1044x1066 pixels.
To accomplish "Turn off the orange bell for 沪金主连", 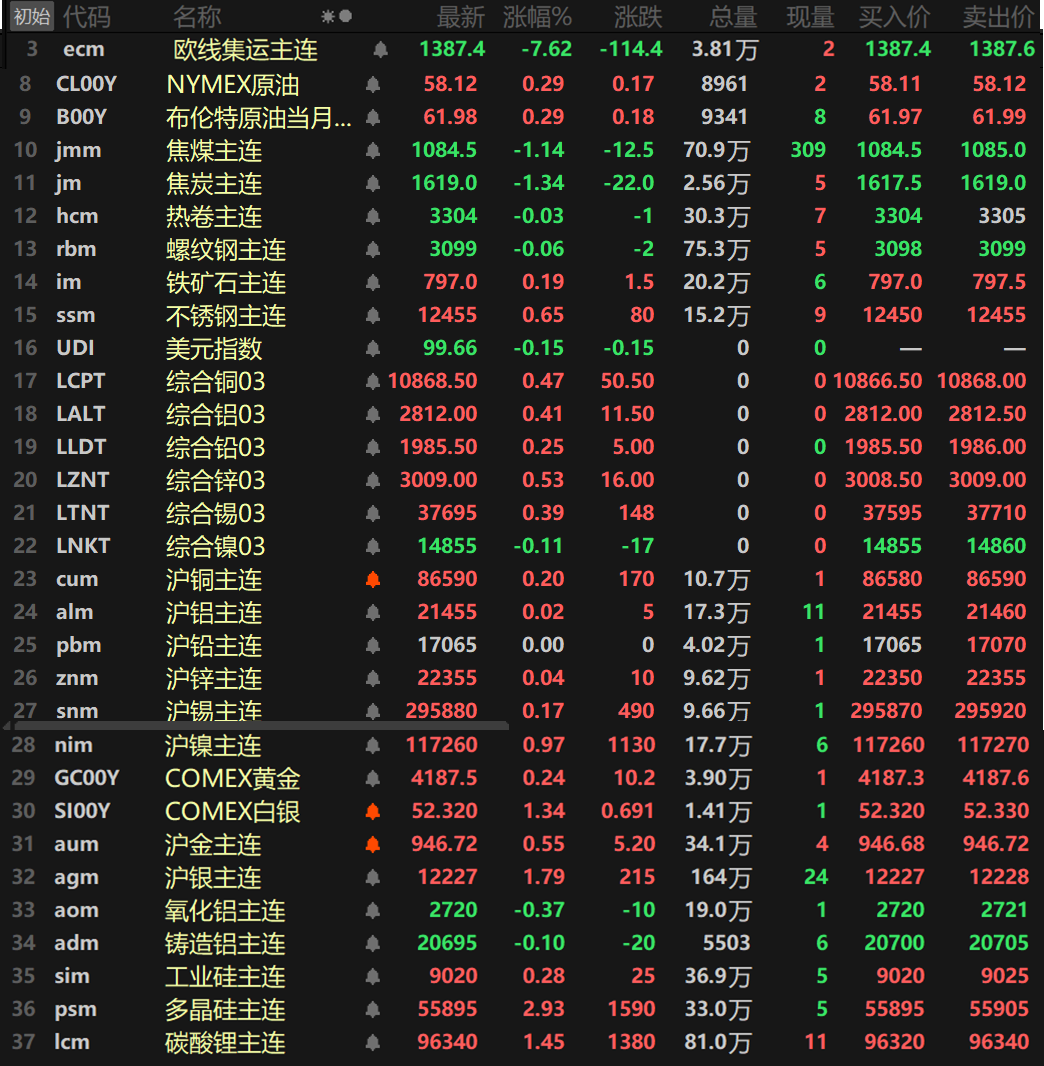I will tap(373, 845).
